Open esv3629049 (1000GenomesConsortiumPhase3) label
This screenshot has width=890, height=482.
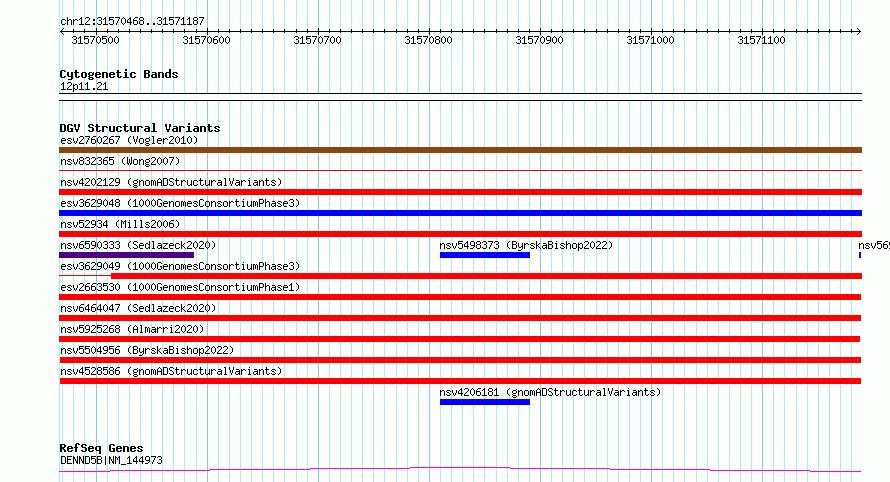point(180,266)
